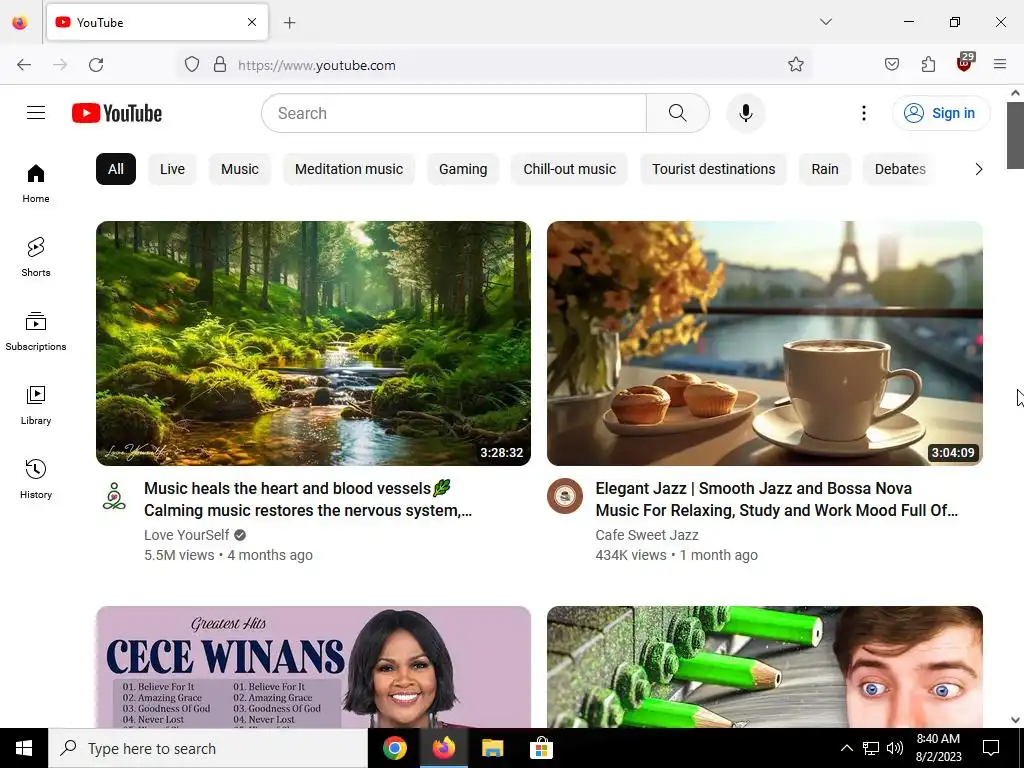Open the tracking protection shield icon

click(191, 65)
